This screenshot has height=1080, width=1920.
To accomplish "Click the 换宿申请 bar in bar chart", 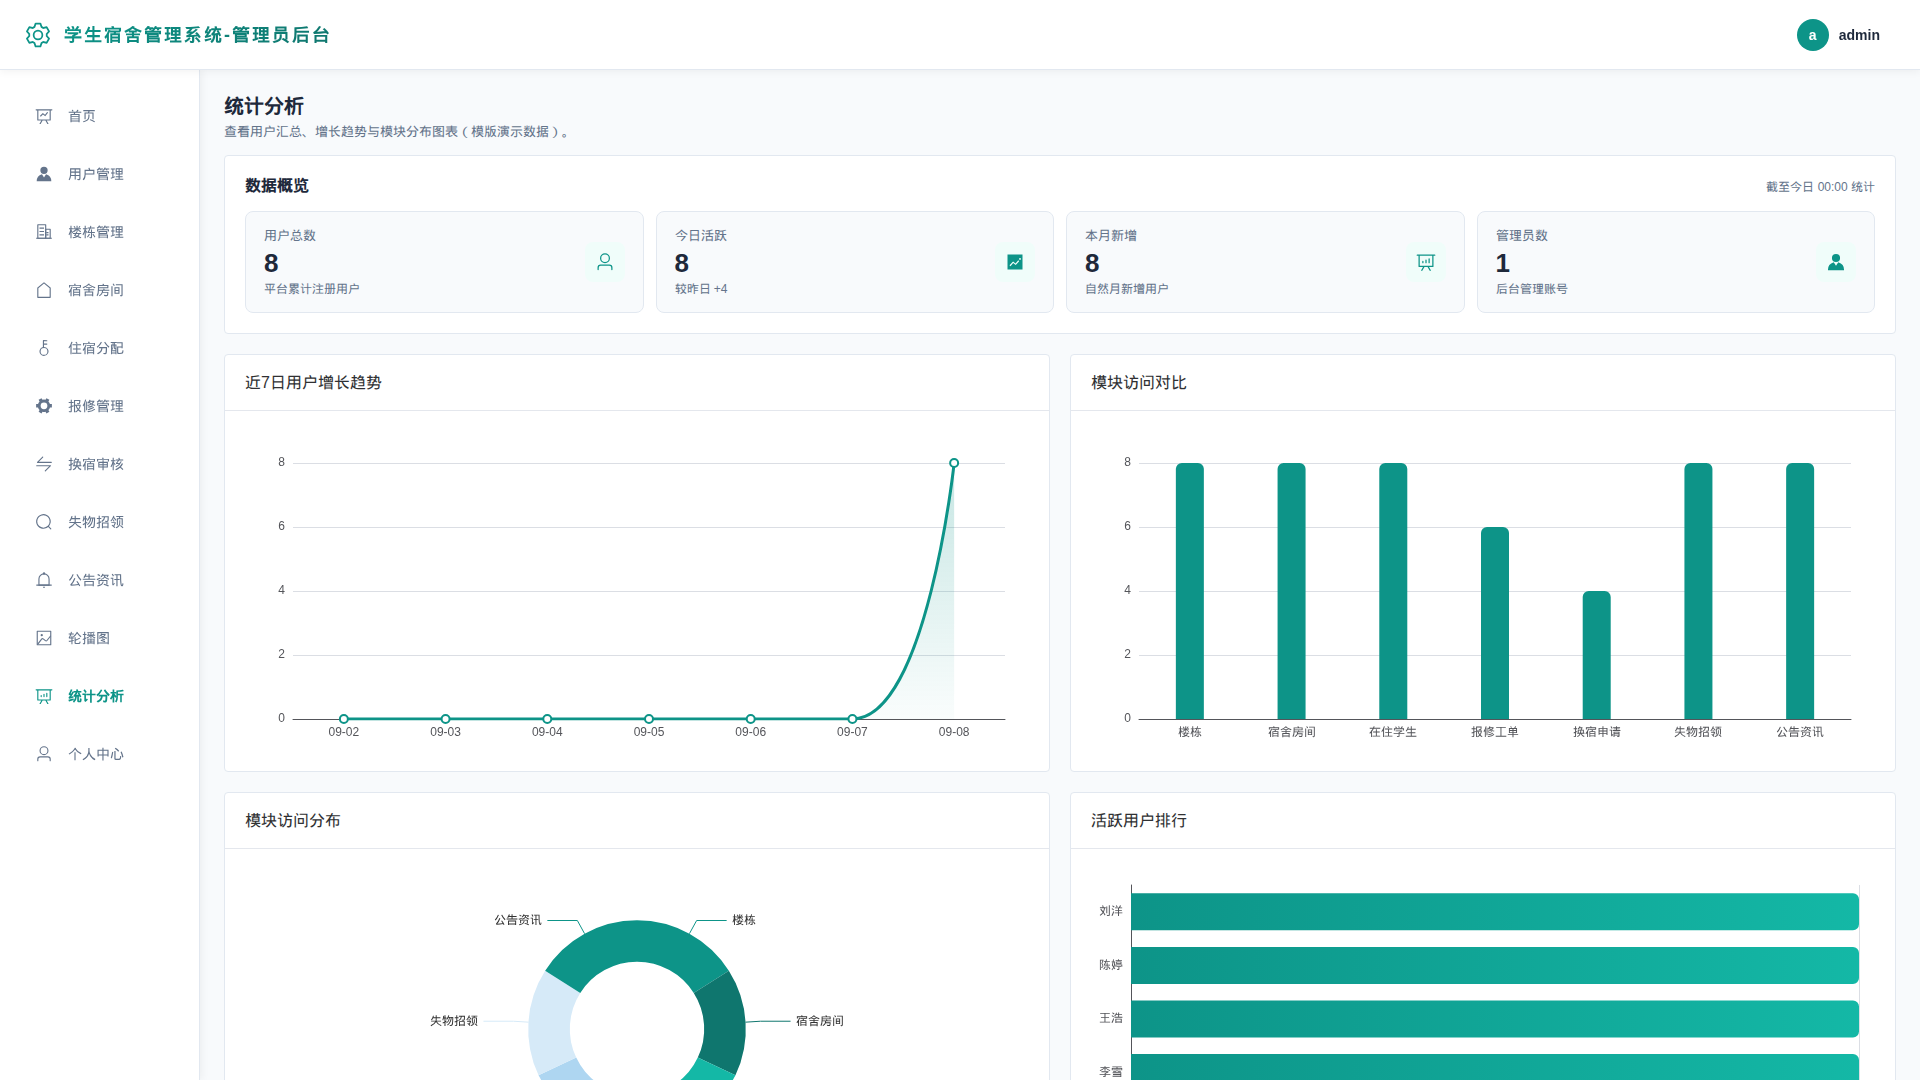I will [1597, 655].
